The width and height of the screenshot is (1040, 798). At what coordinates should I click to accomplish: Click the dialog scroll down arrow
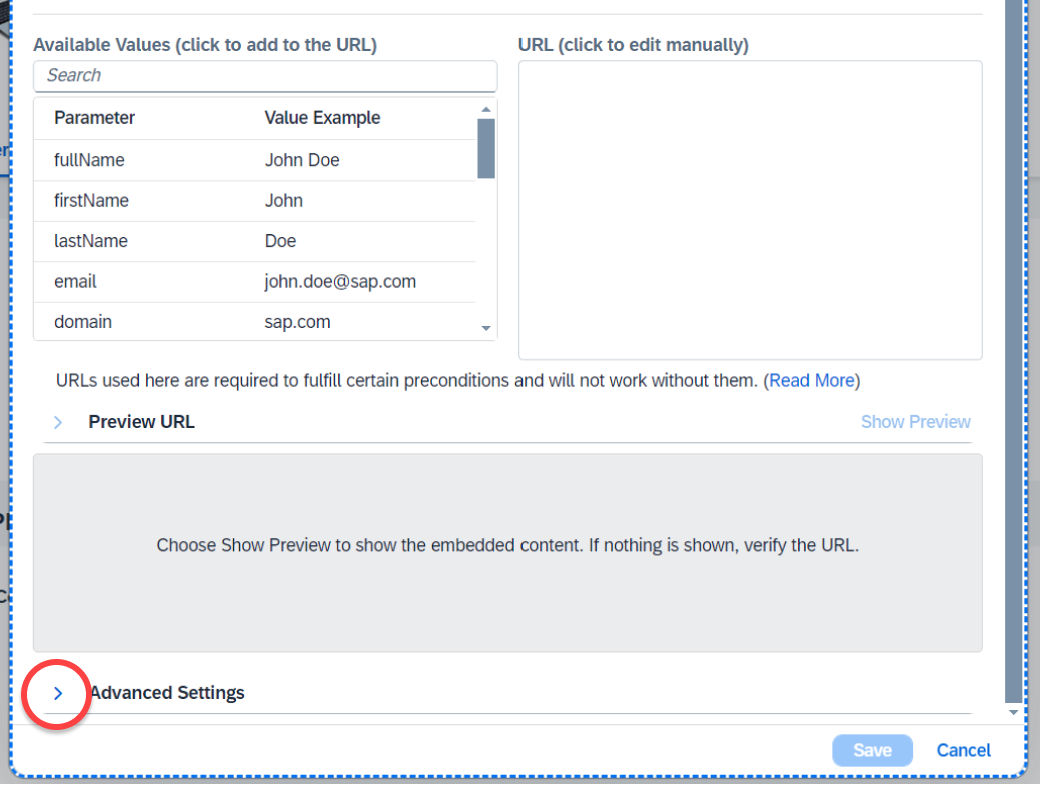pos(1013,712)
